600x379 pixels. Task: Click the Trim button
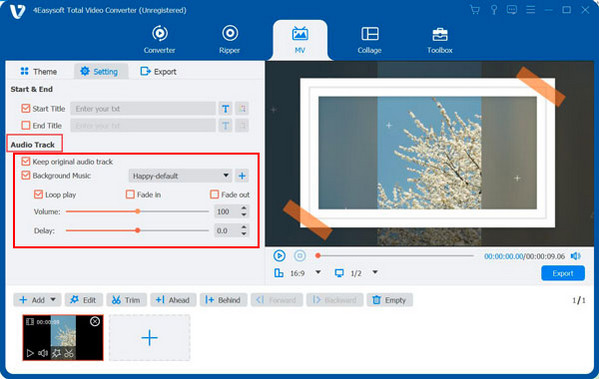[x=126, y=300]
